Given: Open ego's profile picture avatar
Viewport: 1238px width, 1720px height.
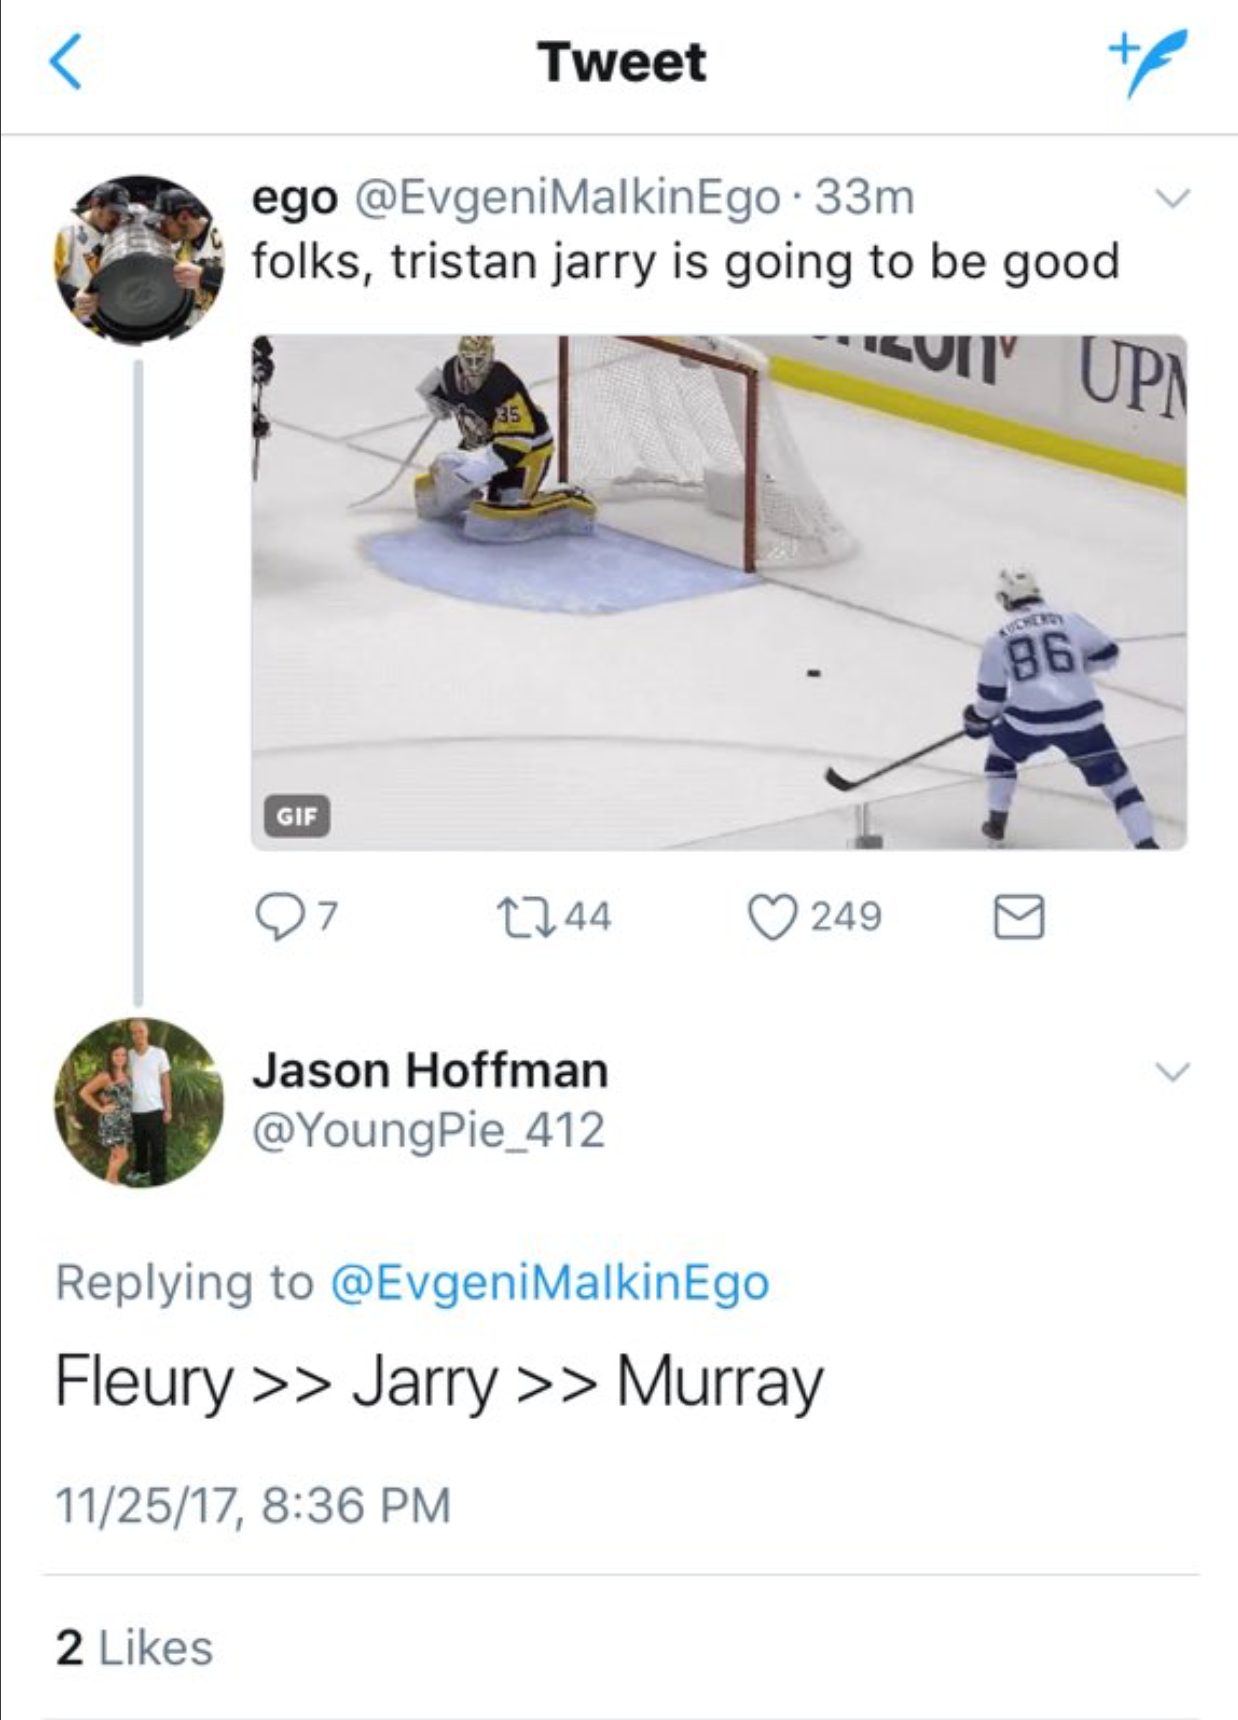Looking at the screenshot, I should 139,260.
